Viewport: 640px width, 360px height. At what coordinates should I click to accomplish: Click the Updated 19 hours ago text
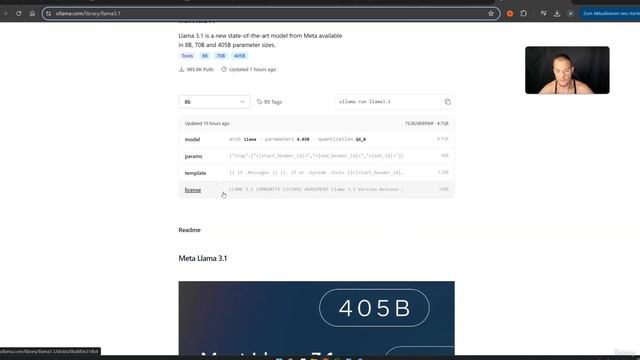pos(207,123)
